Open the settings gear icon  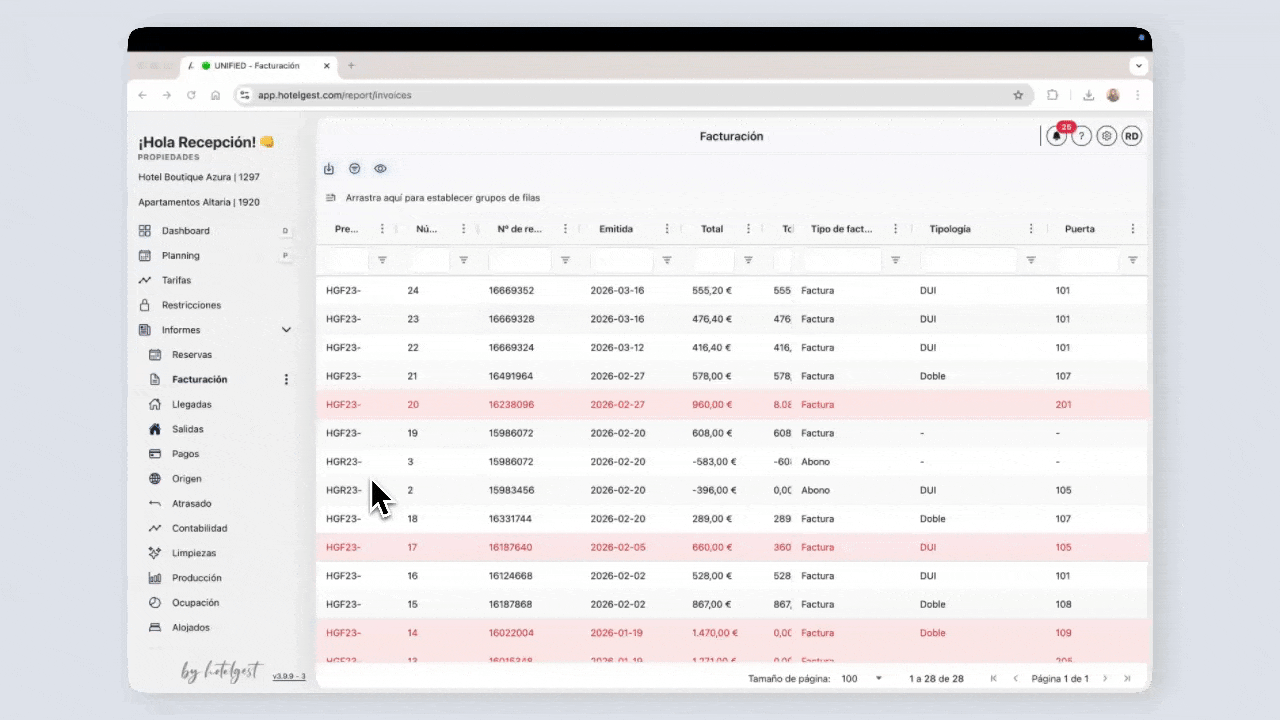tap(1106, 137)
